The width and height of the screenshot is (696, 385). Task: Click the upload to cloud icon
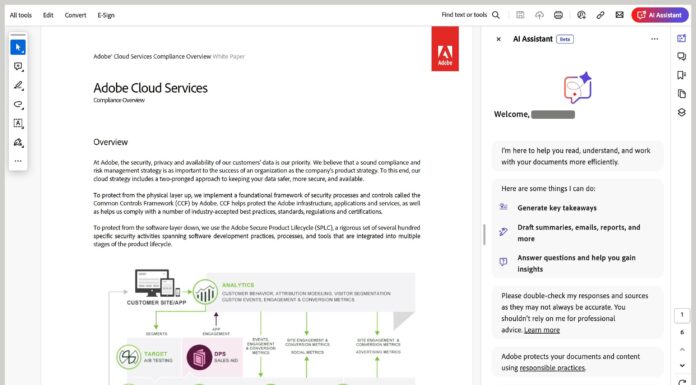pyautogui.click(x=539, y=15)
